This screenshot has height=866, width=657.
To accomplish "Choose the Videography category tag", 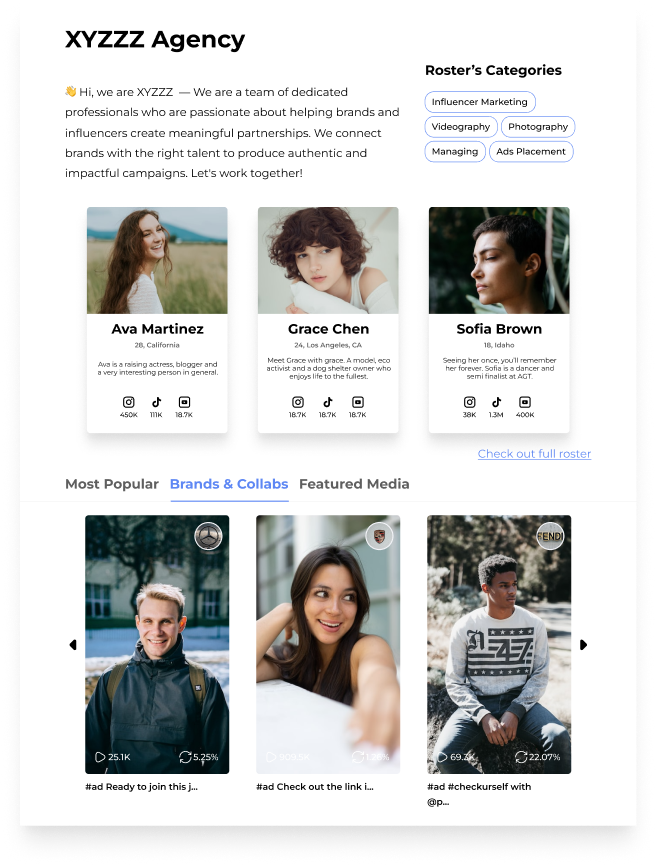I will (461, 126).
